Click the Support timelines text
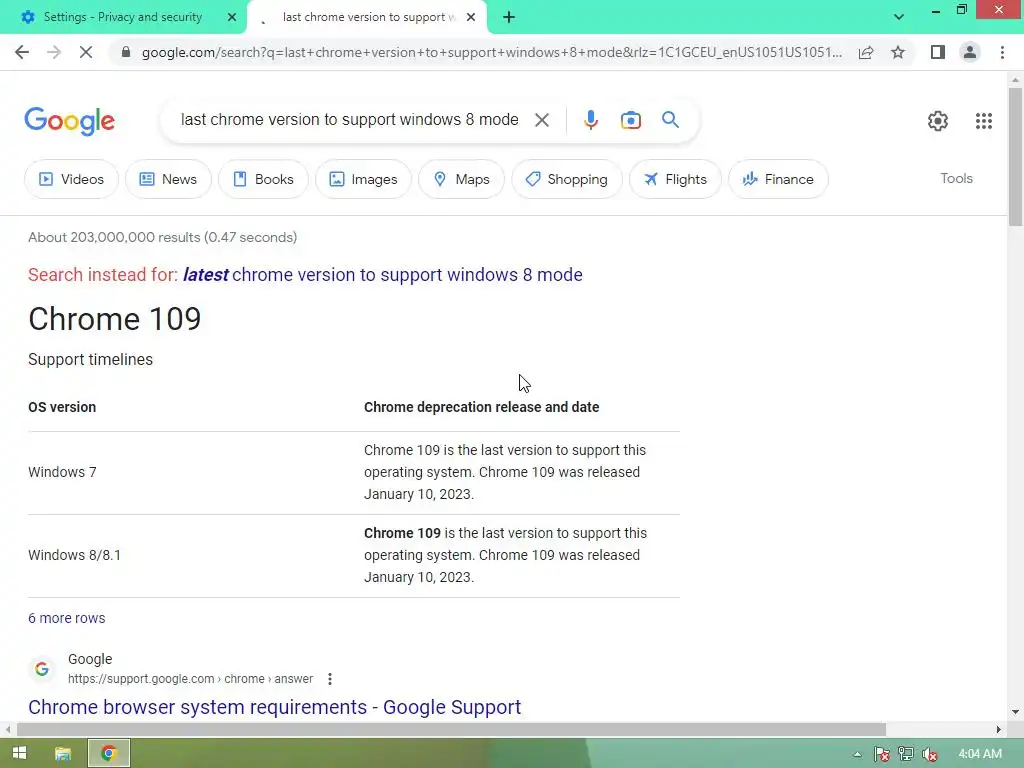Viewport: 1024px width, 768px height. click(x=90, y=359)
